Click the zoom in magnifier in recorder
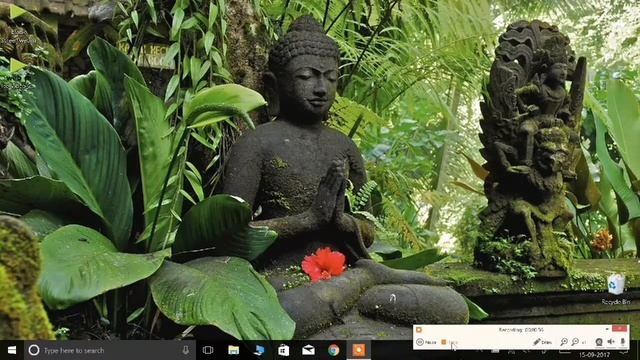640x360 pixels. coord(564,342)
